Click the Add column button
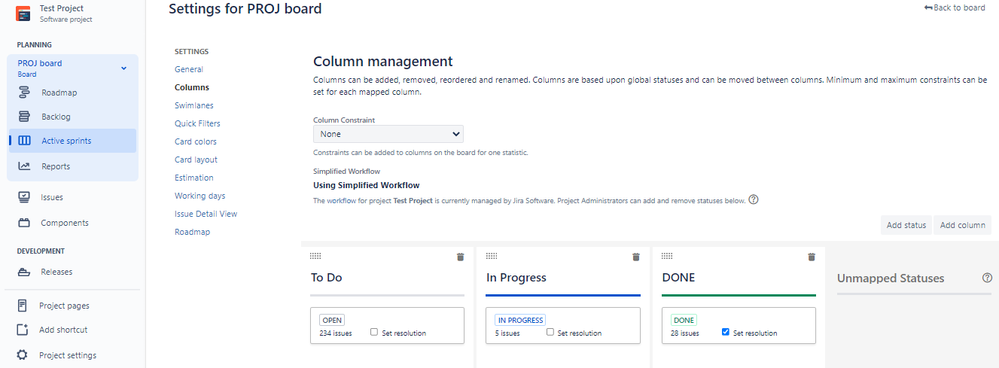This screenshot has height=368, width=999. pos(963,225)
